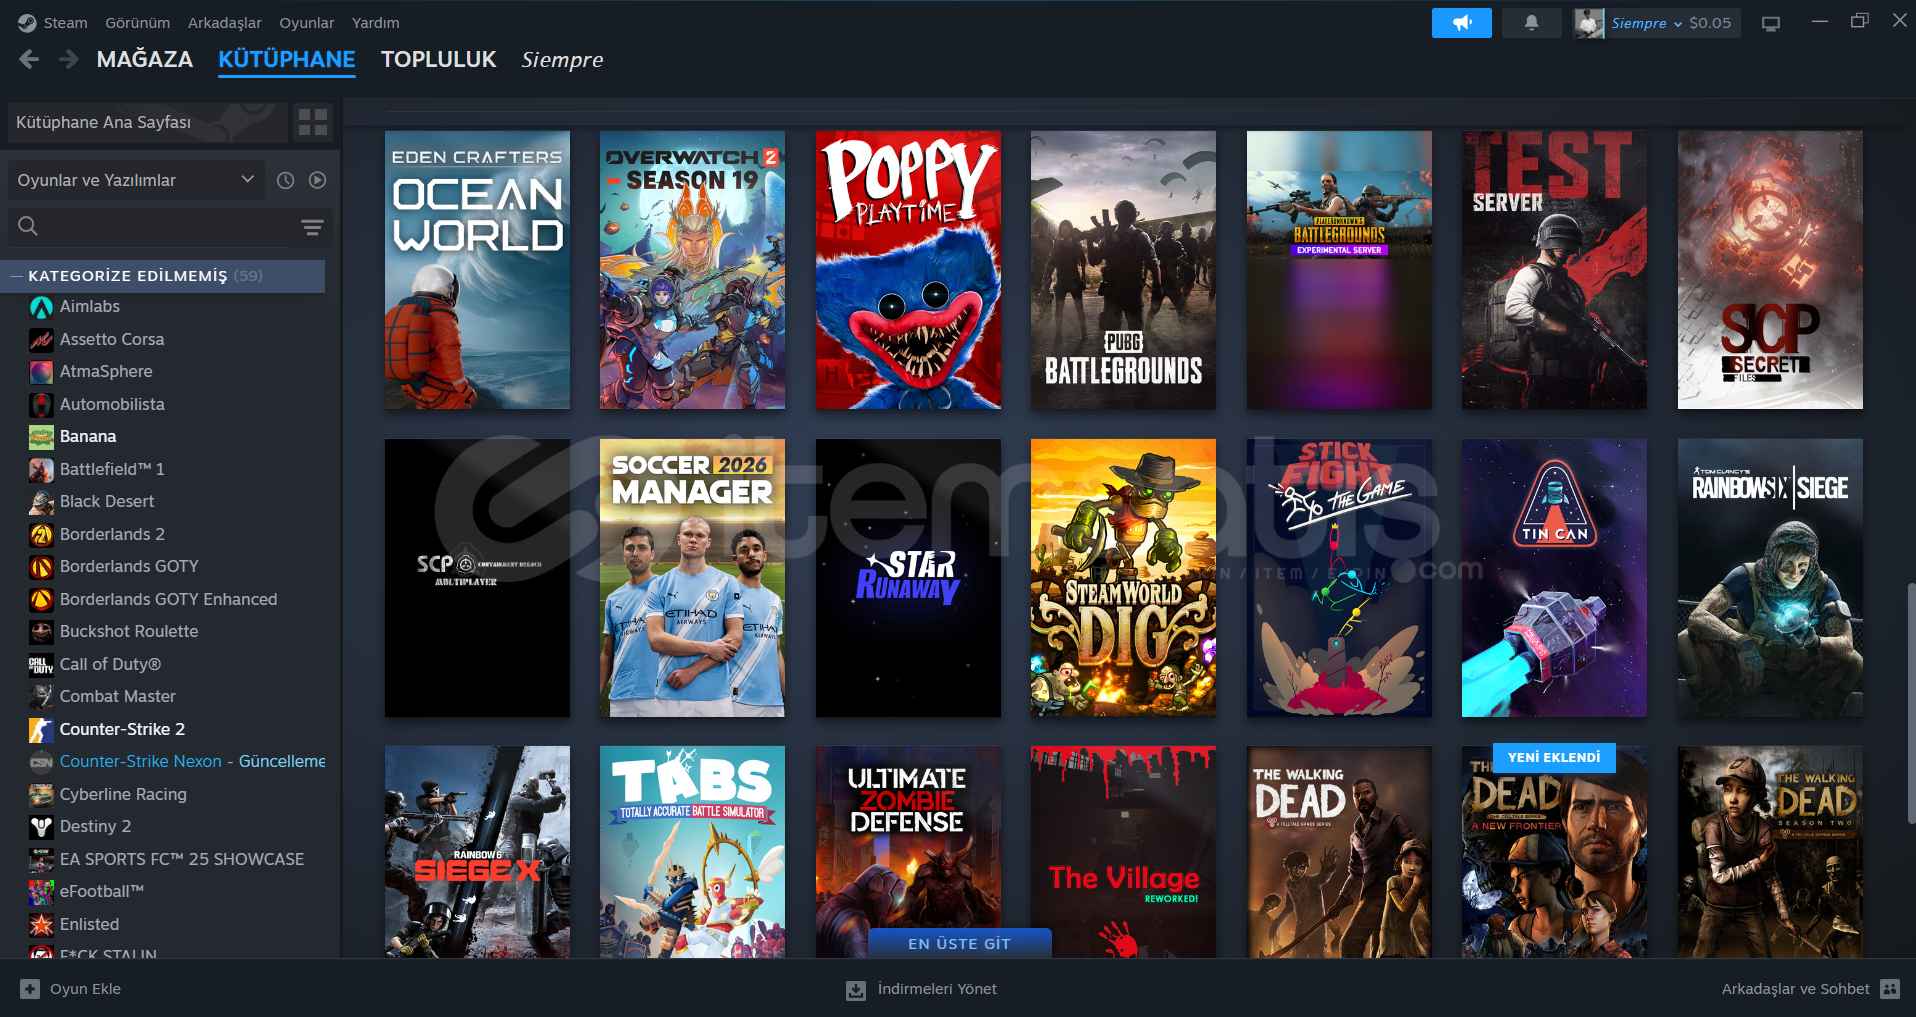Screen dimensions: 1916x1017
Task: Open the Arkadaşlar menu
Action: [x=225, y=23]
